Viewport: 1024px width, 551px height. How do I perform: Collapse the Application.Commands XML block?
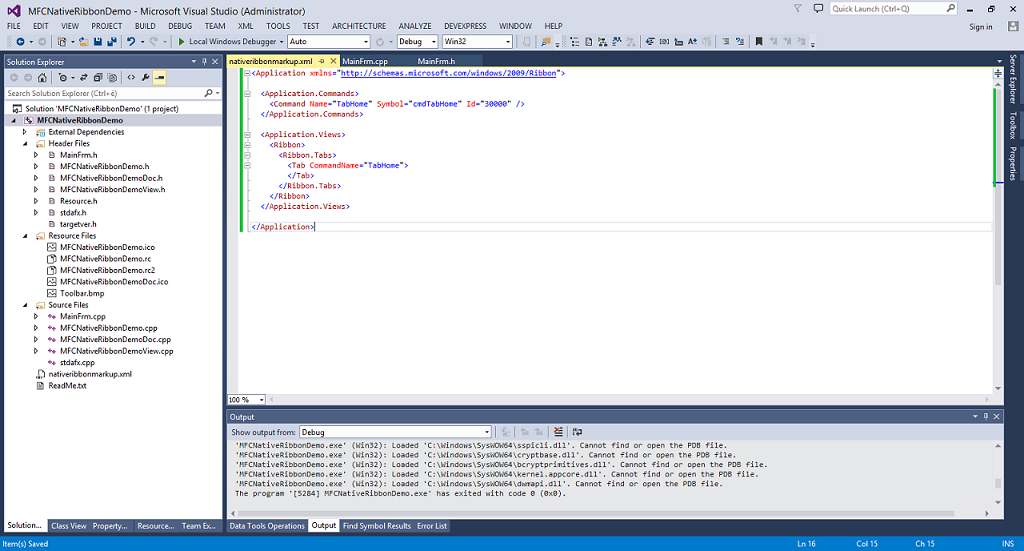[248, 93]
